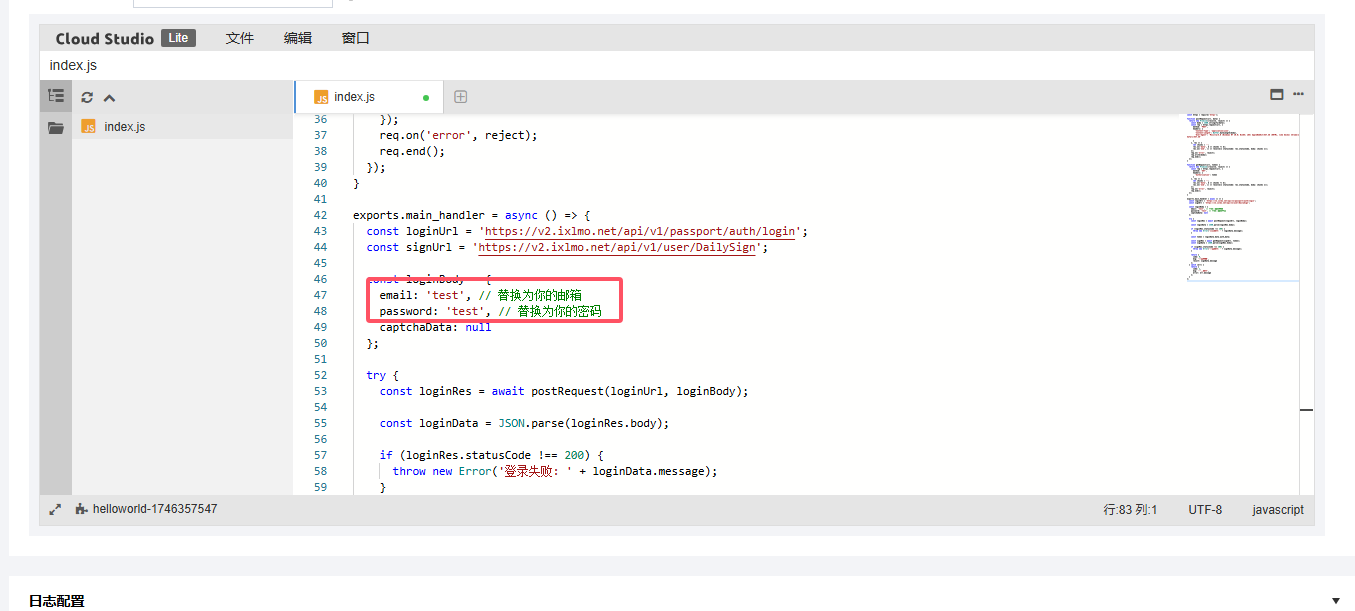Viewport: 1355px width, 611px height.
Task: Click the line and column indicator 行:83 列:1
Action: [x=1129, y=510]
